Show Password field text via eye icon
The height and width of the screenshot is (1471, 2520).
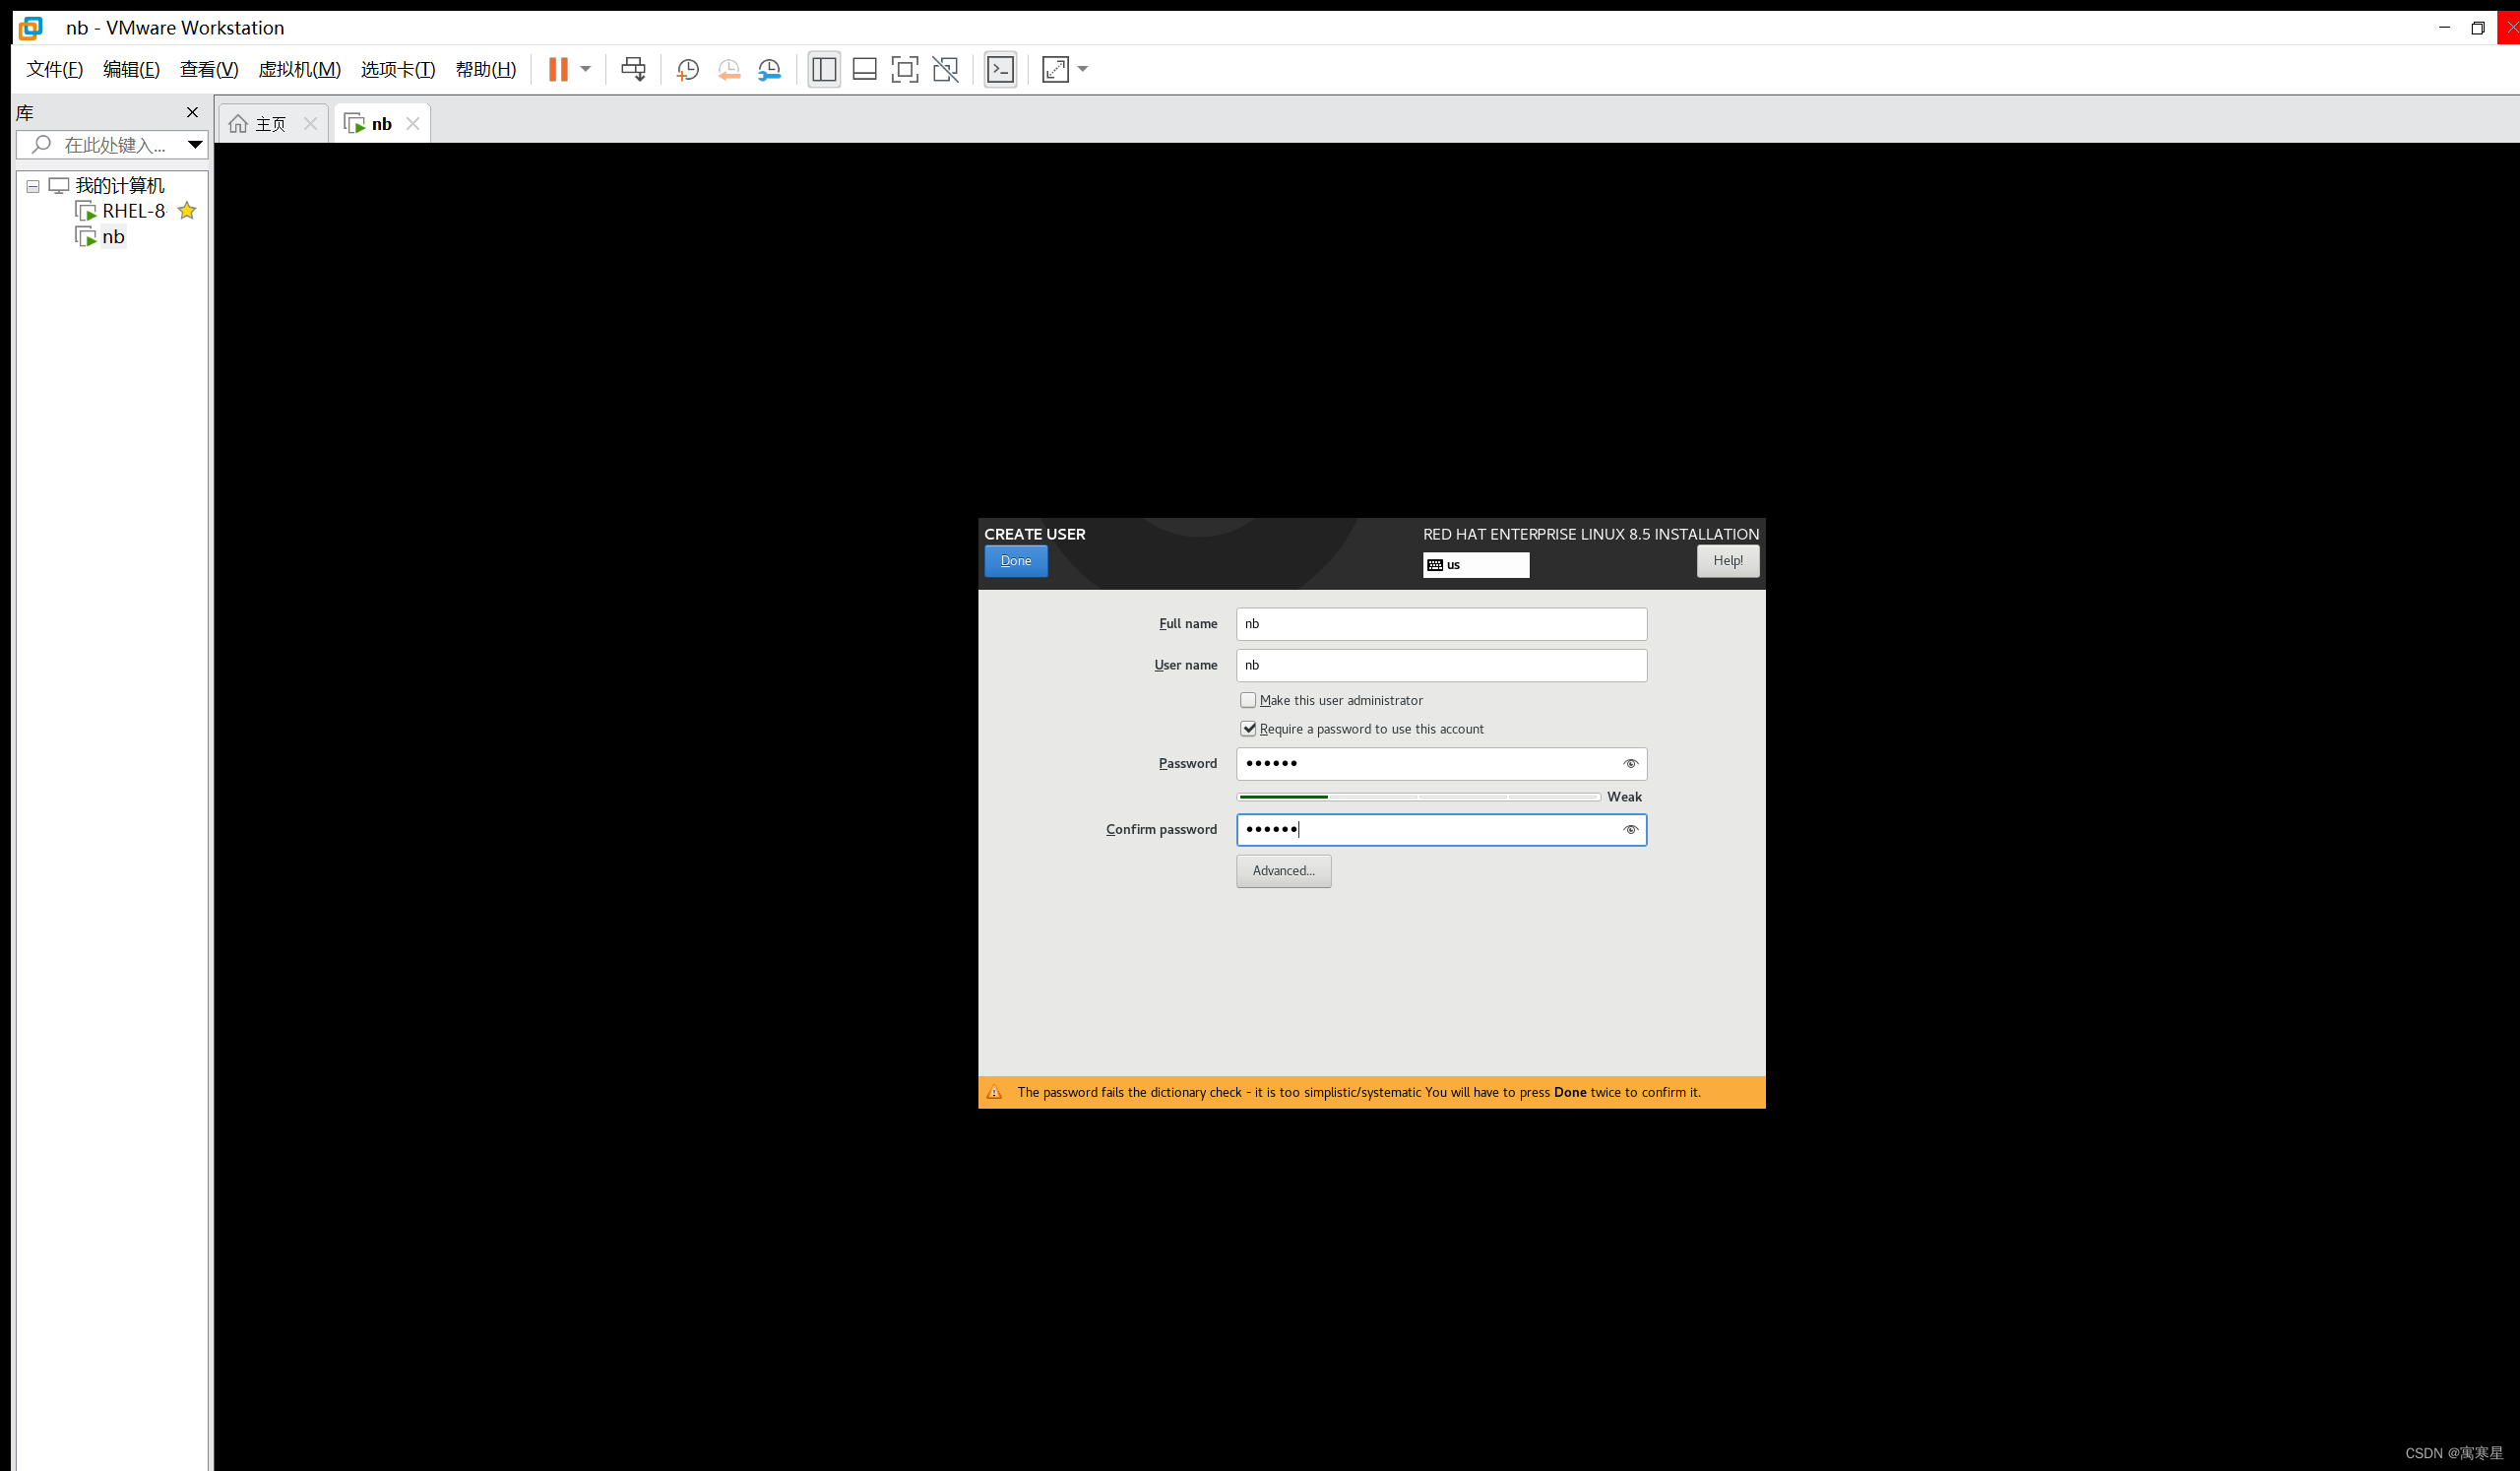point(1630,764)
